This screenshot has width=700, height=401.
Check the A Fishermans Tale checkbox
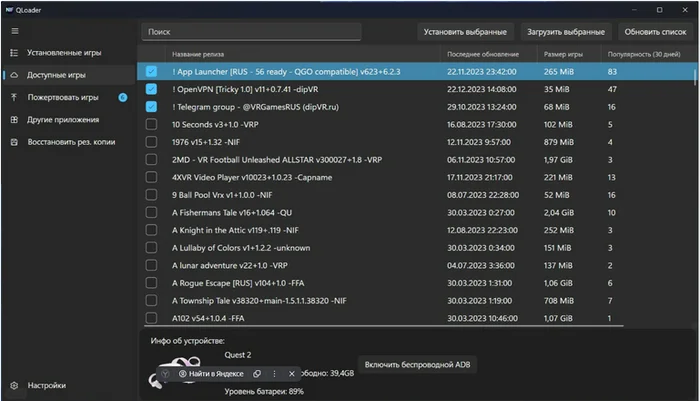coord(151,213)
